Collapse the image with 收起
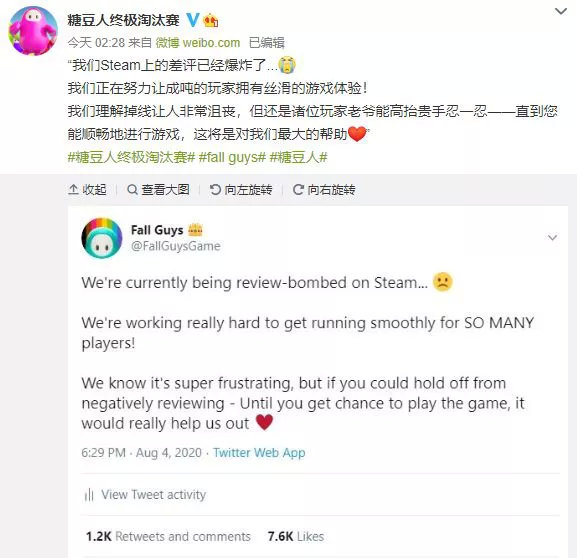 88,190
